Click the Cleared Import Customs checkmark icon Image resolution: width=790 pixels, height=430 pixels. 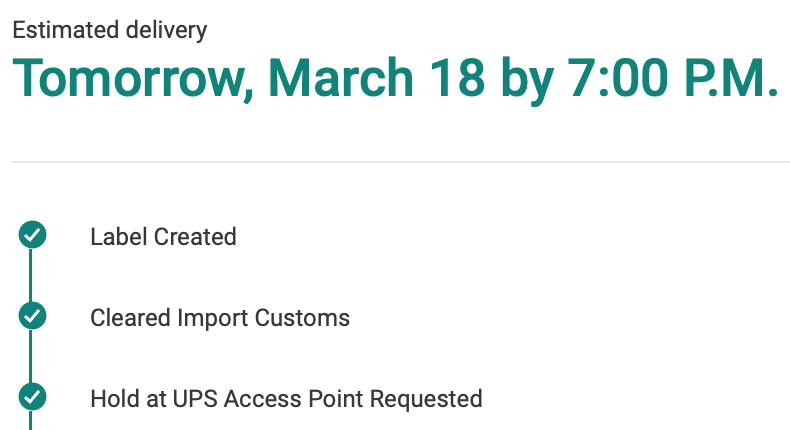click(x=32, y=317)
